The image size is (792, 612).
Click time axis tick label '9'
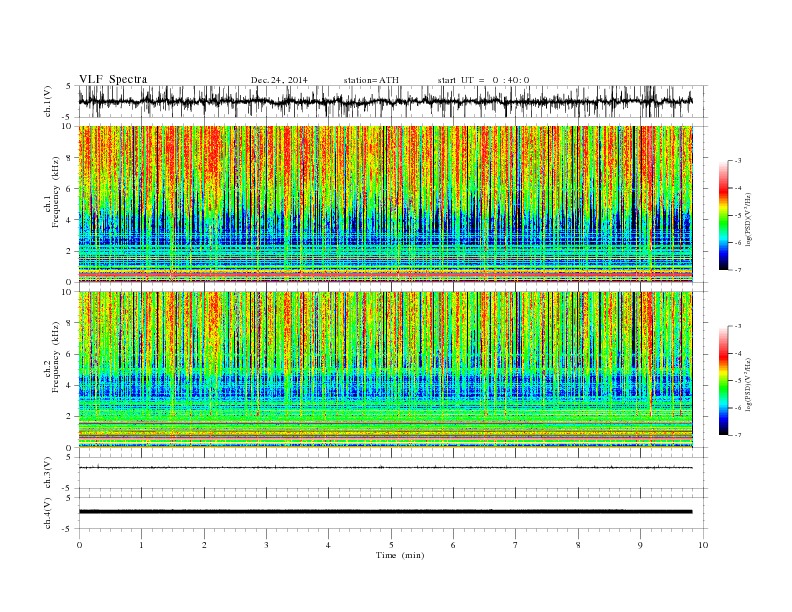640,545
